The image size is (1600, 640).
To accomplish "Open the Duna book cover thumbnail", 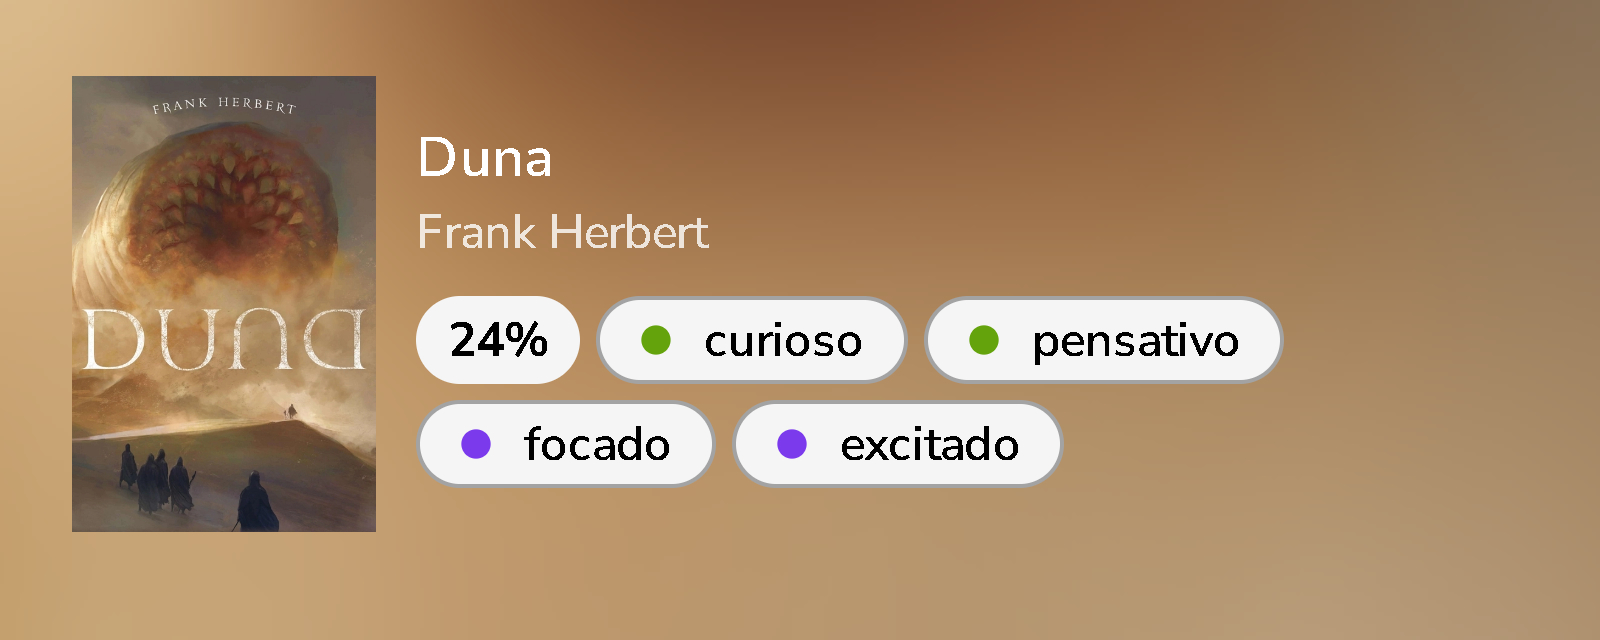I will 224,304.
